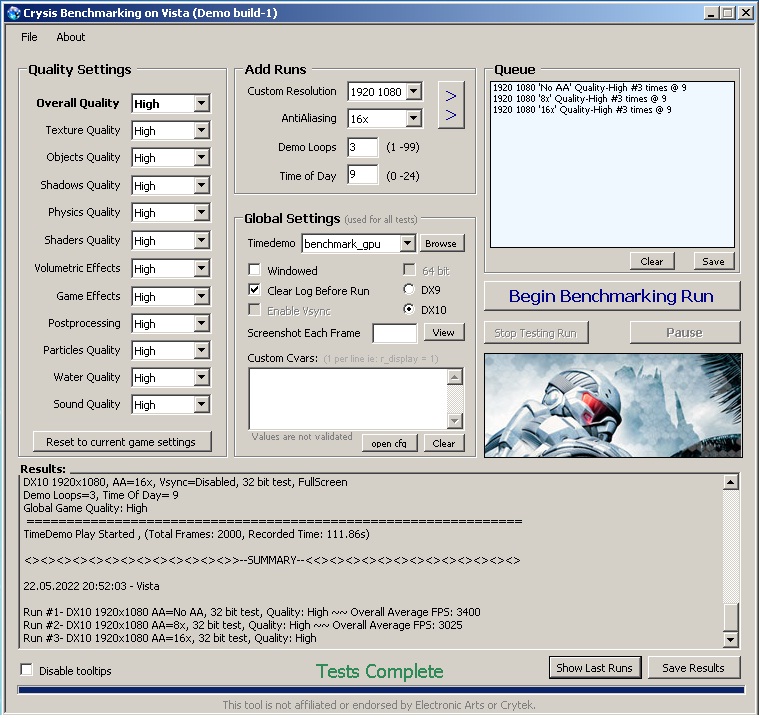The image size is (759, 718).
Task: Click Results scrollbar up arrow
Action: (x=731, y=483)
